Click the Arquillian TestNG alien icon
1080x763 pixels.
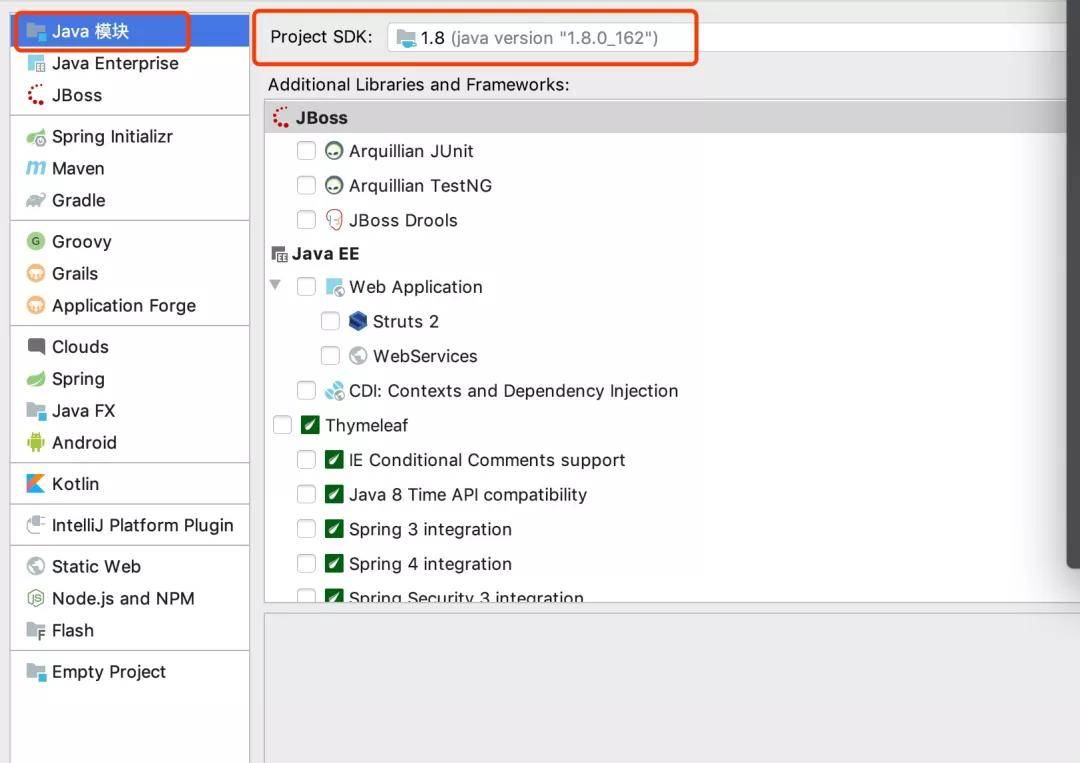tap(334, 185)
